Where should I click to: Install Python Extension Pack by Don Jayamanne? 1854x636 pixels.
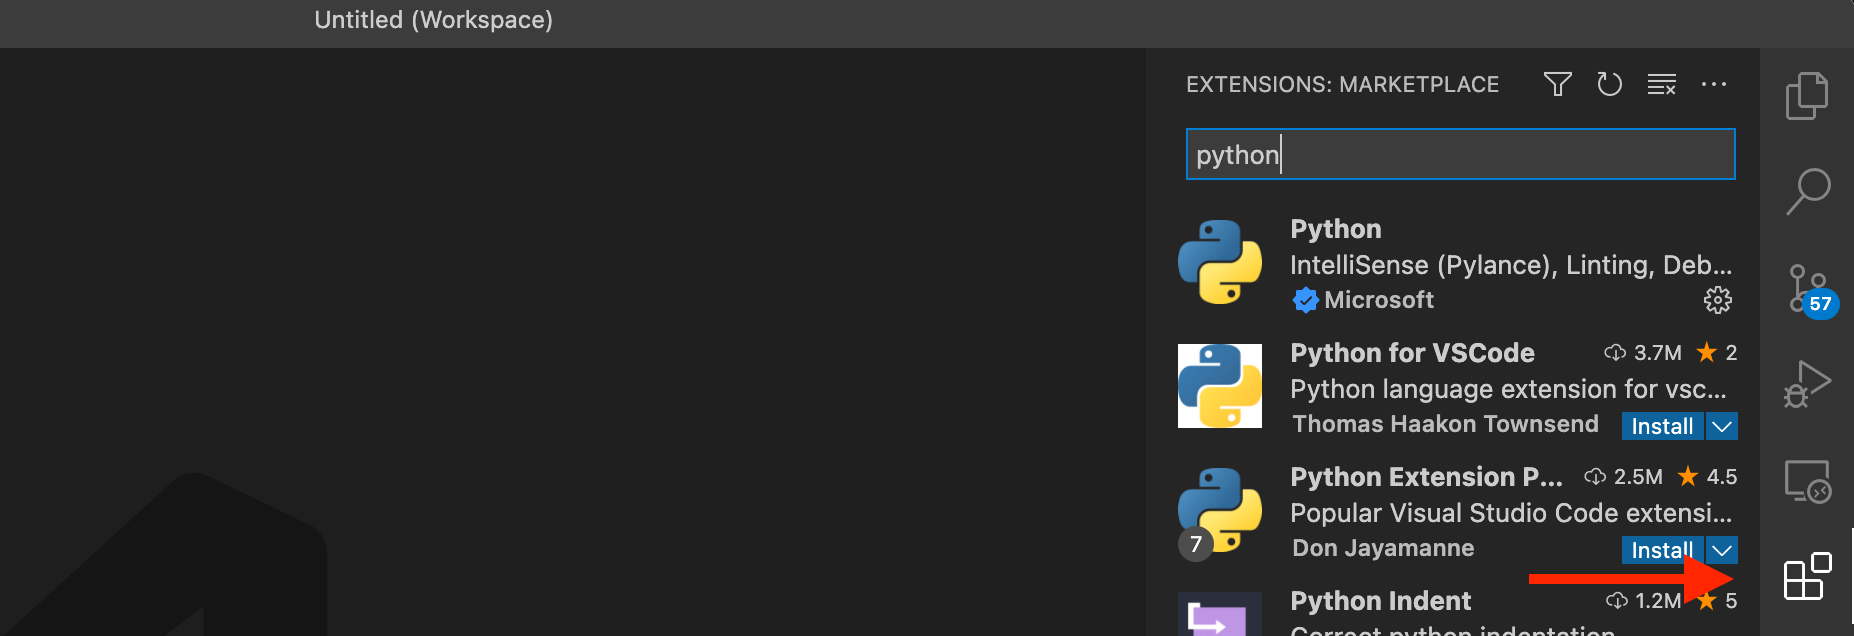1662,550
